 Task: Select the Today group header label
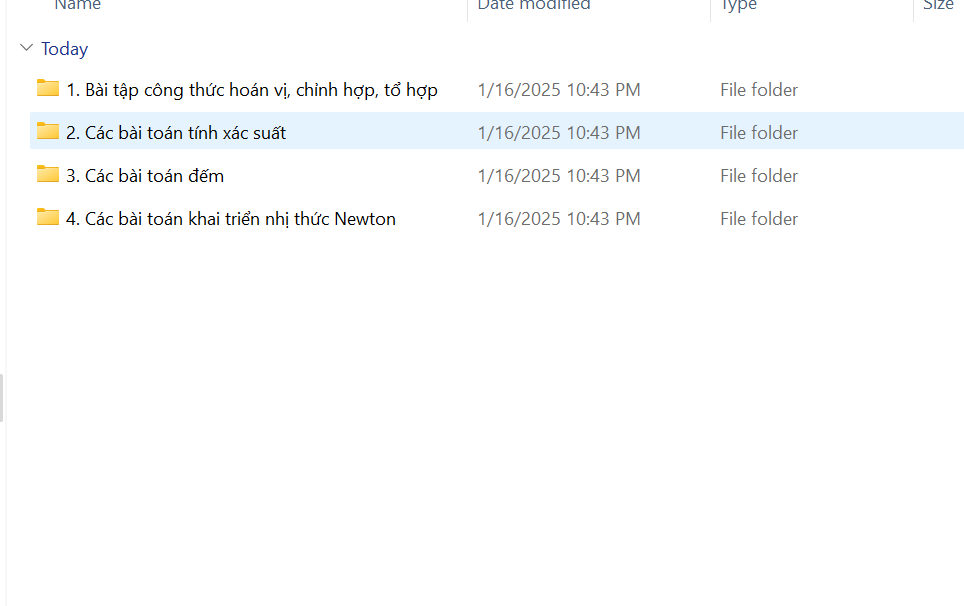pos(64,49)
